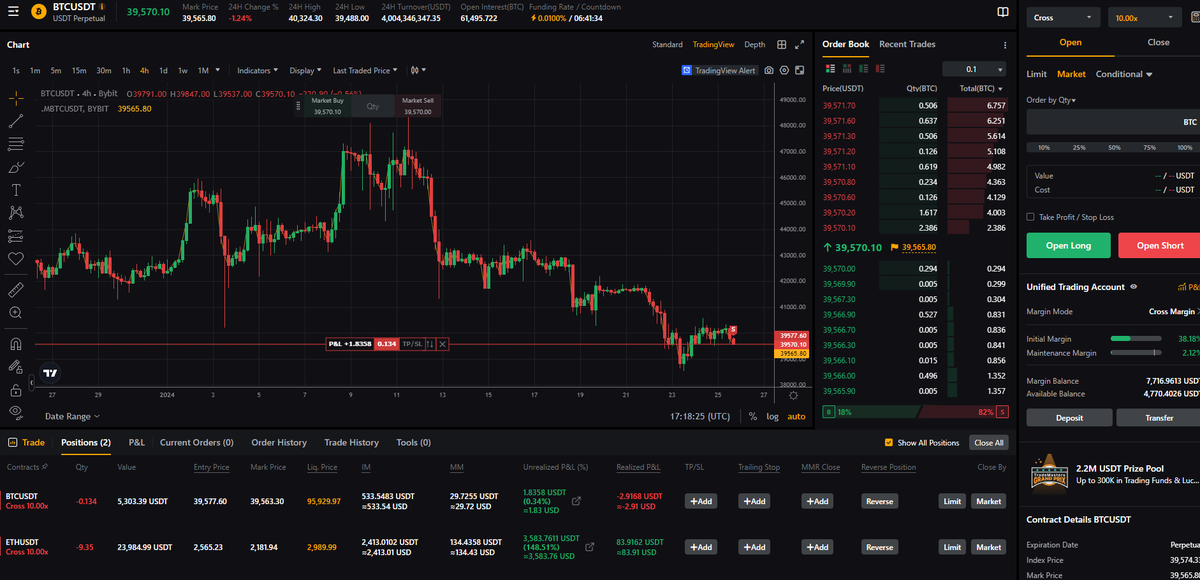Open the TradingView Alert button
Screen dimensions: 1200x580
point(719,71)
